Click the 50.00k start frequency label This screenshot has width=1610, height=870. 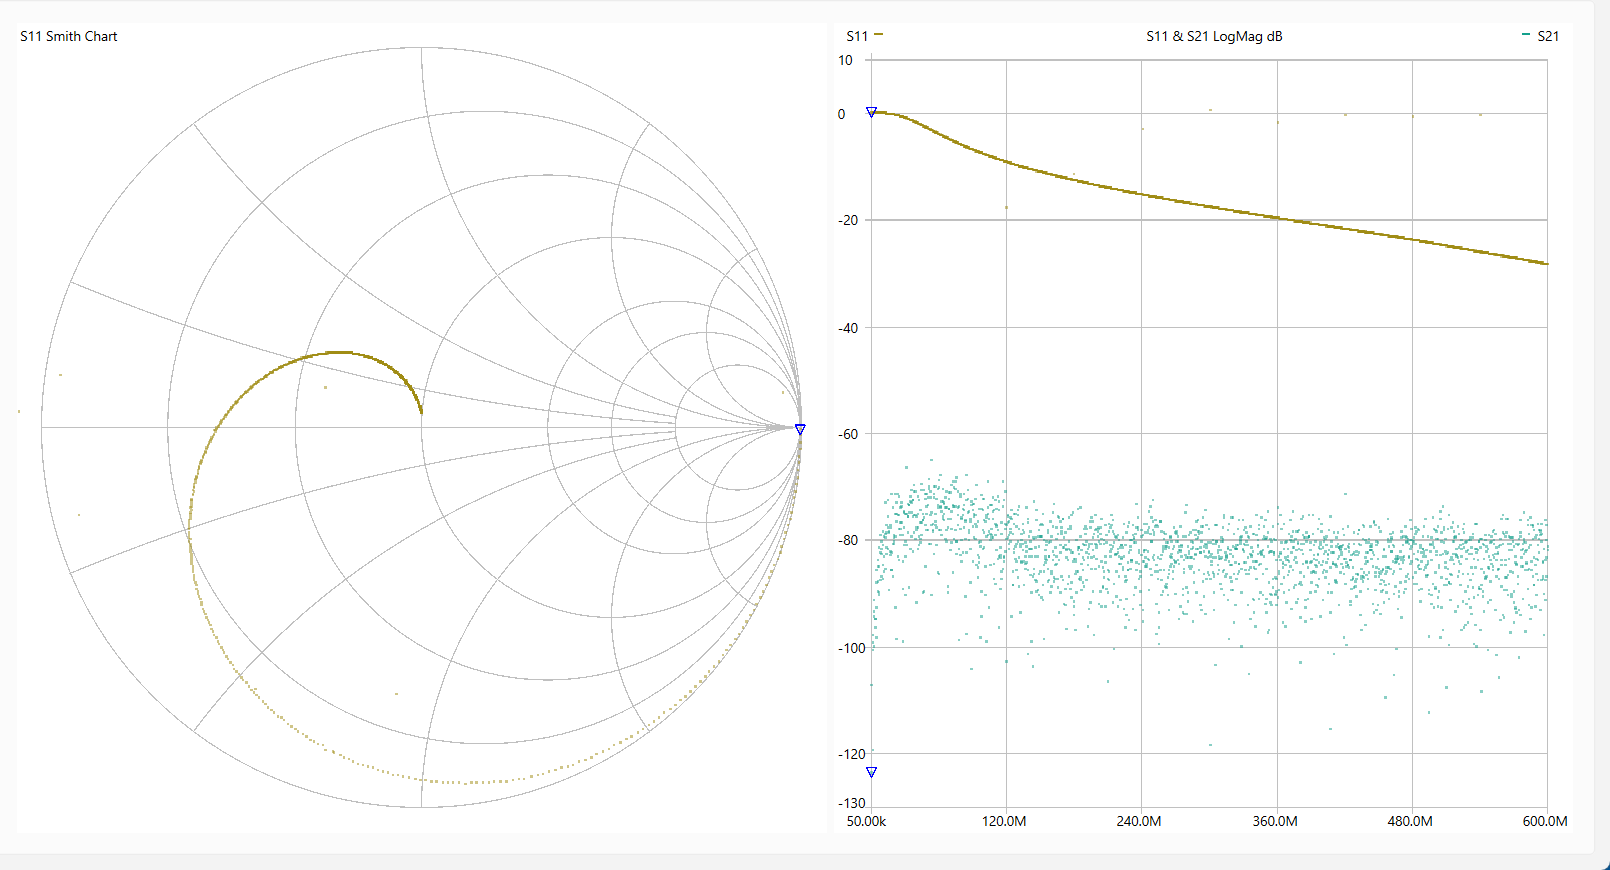click(x=866, y=821)
